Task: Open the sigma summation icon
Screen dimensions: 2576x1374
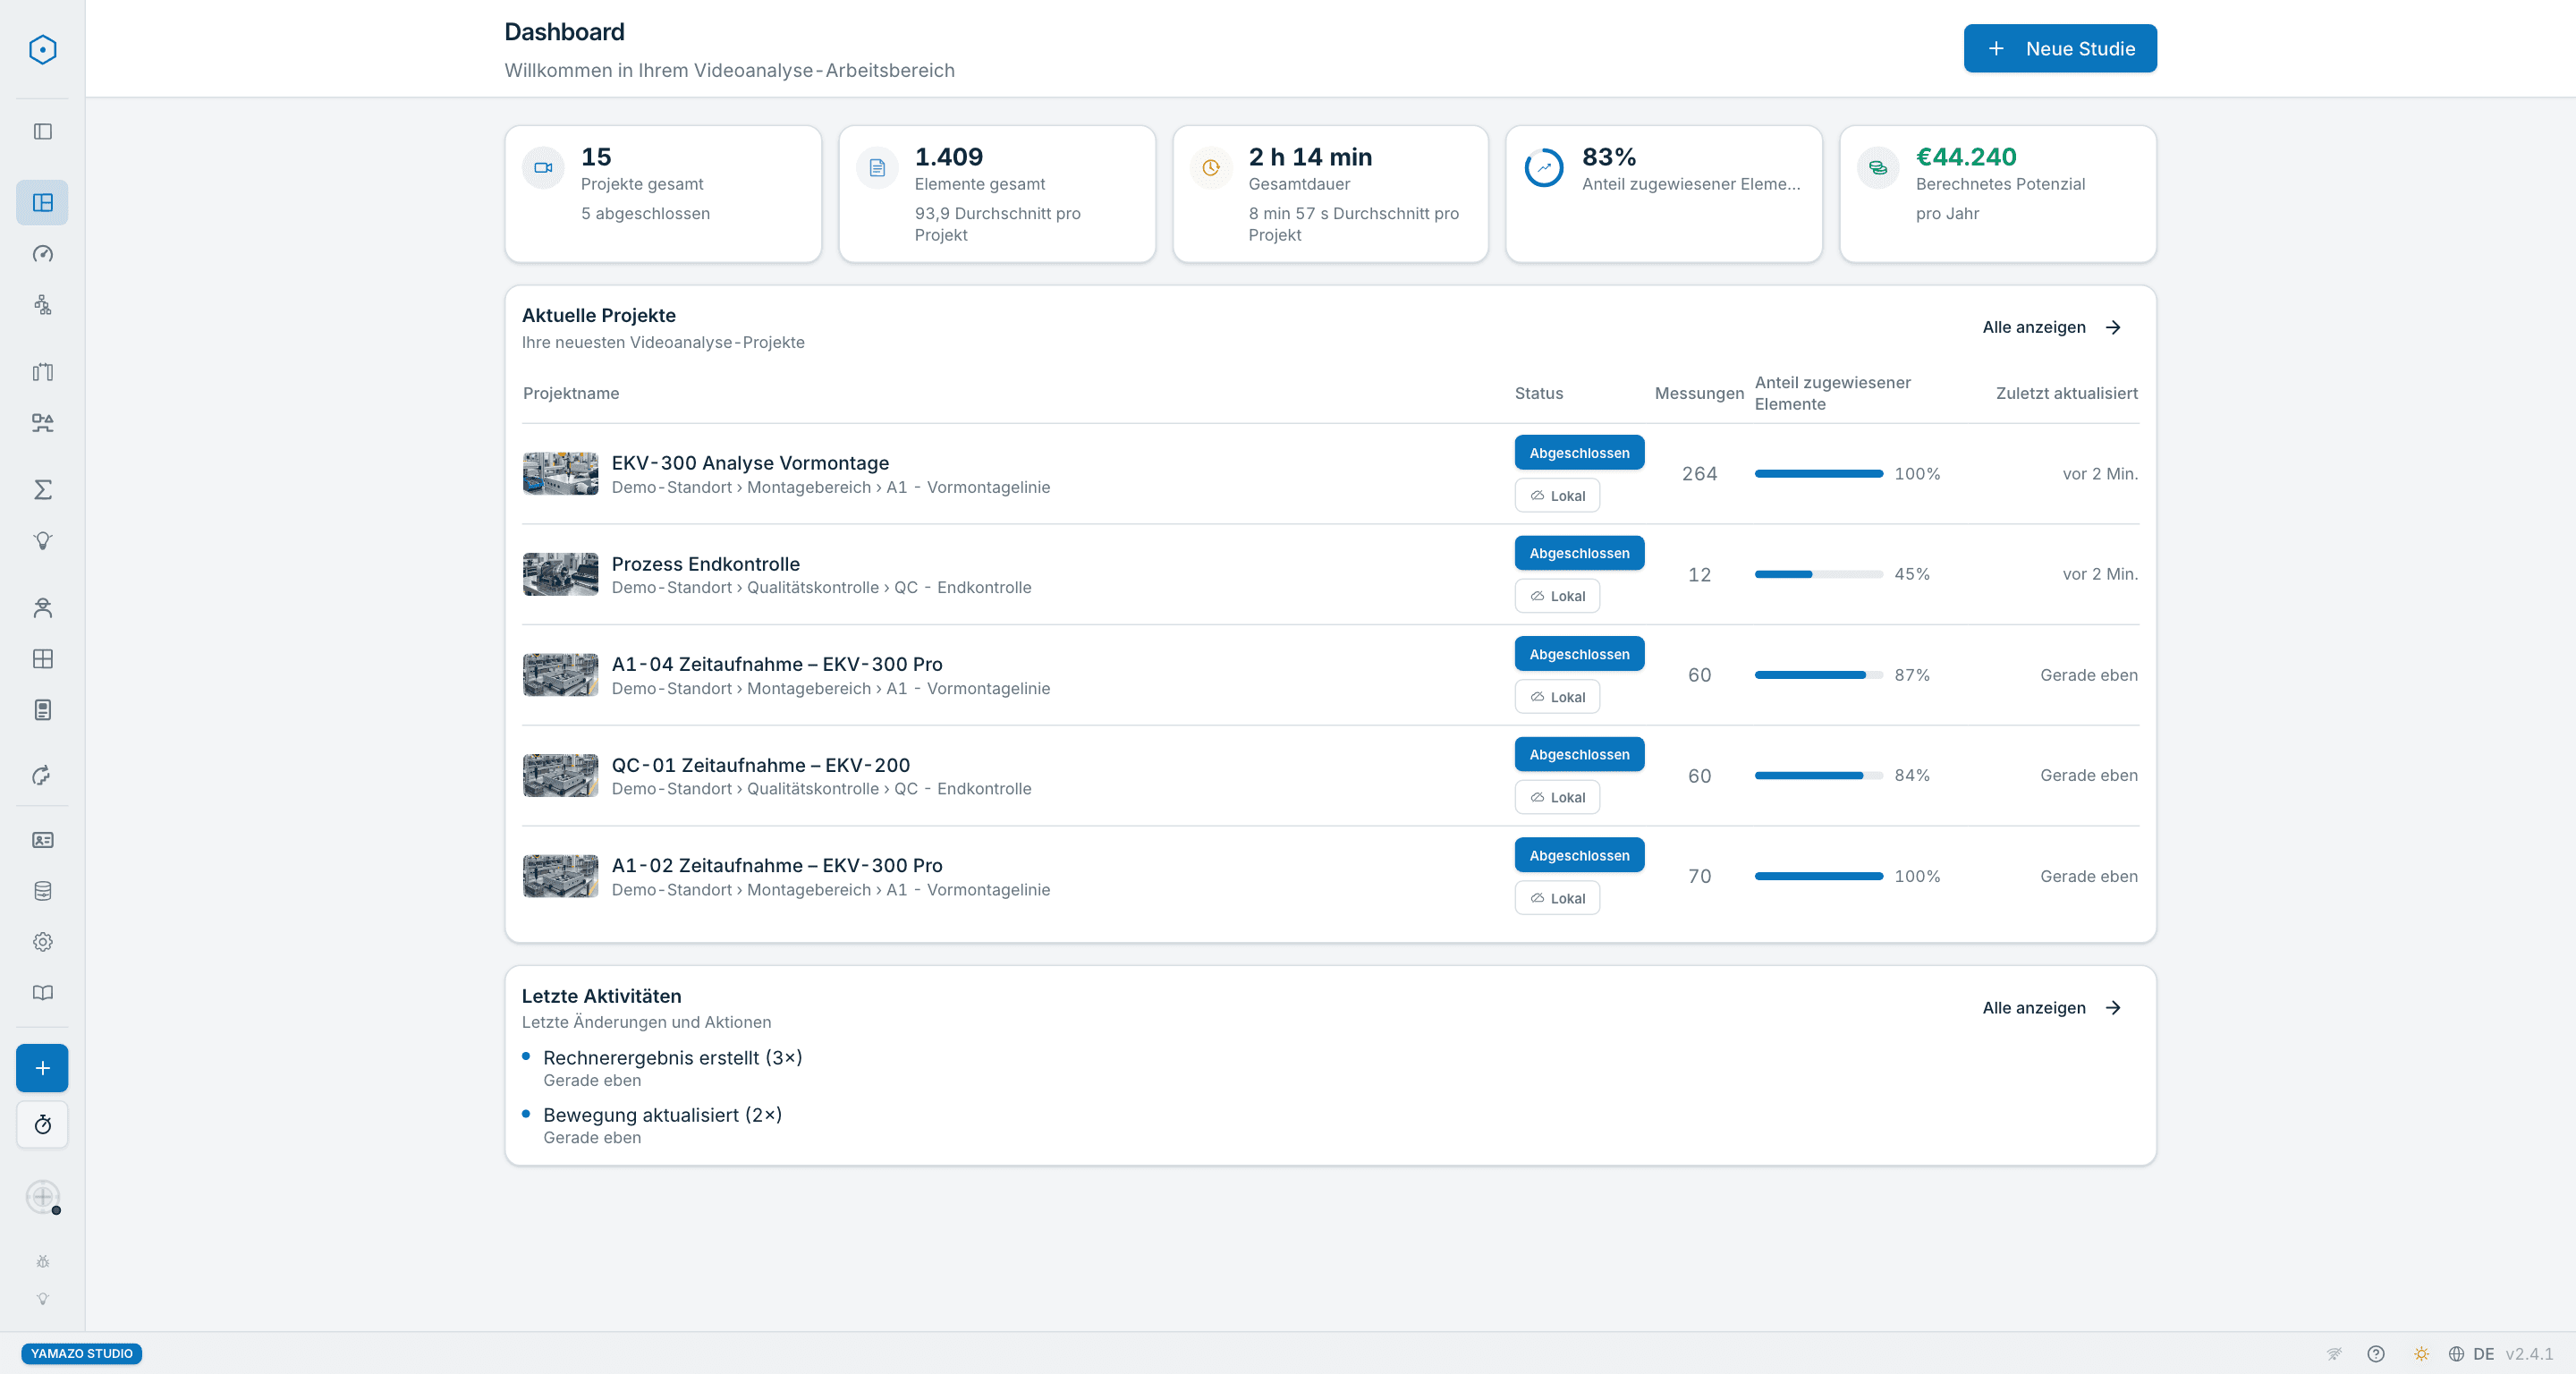Action: pos(42,490)
